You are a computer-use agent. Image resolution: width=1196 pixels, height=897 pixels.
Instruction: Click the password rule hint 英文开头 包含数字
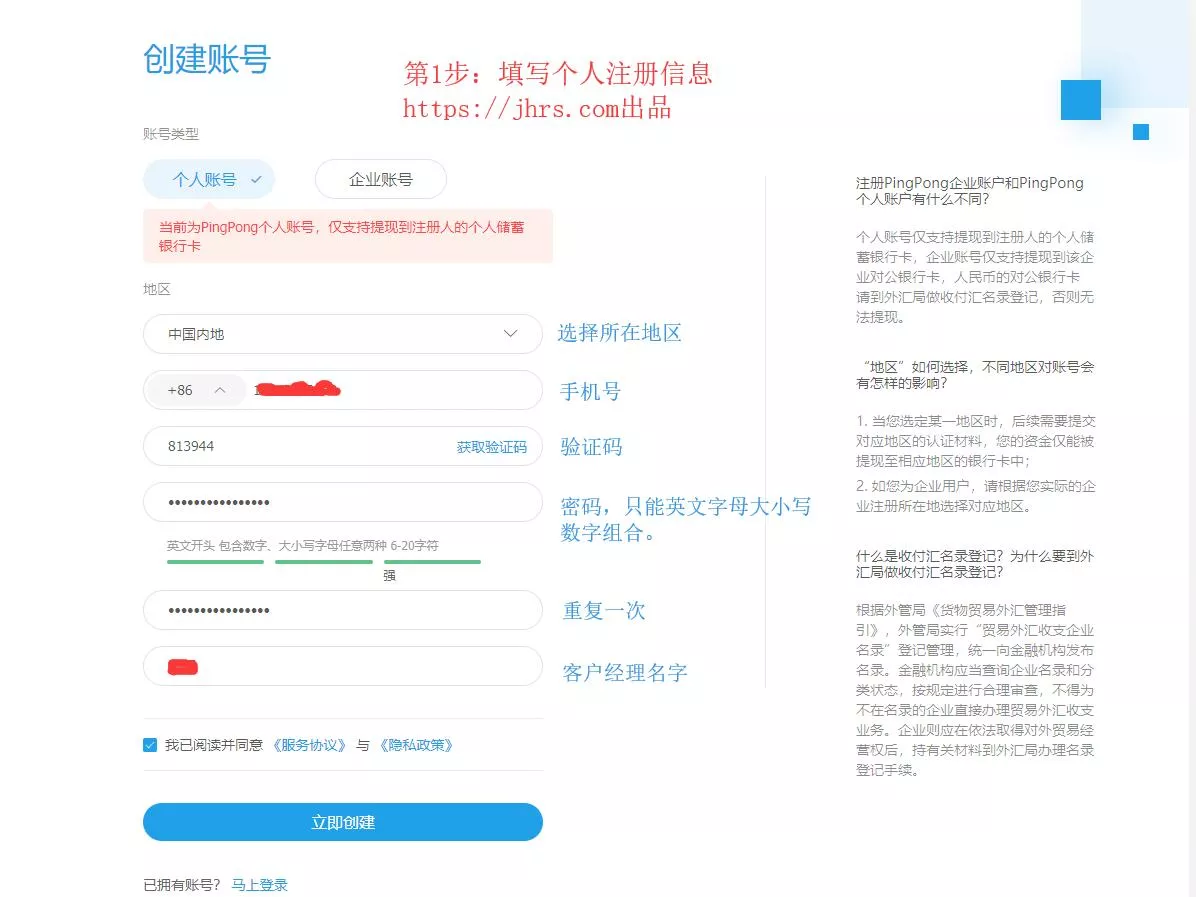[x=303, y=545]
